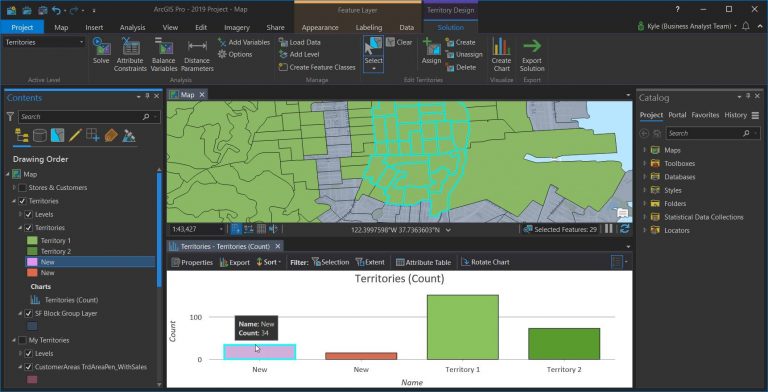Screen dimensions: 768x392
Task: Click Export Solution arrow icon
Action: pos(532,46)
